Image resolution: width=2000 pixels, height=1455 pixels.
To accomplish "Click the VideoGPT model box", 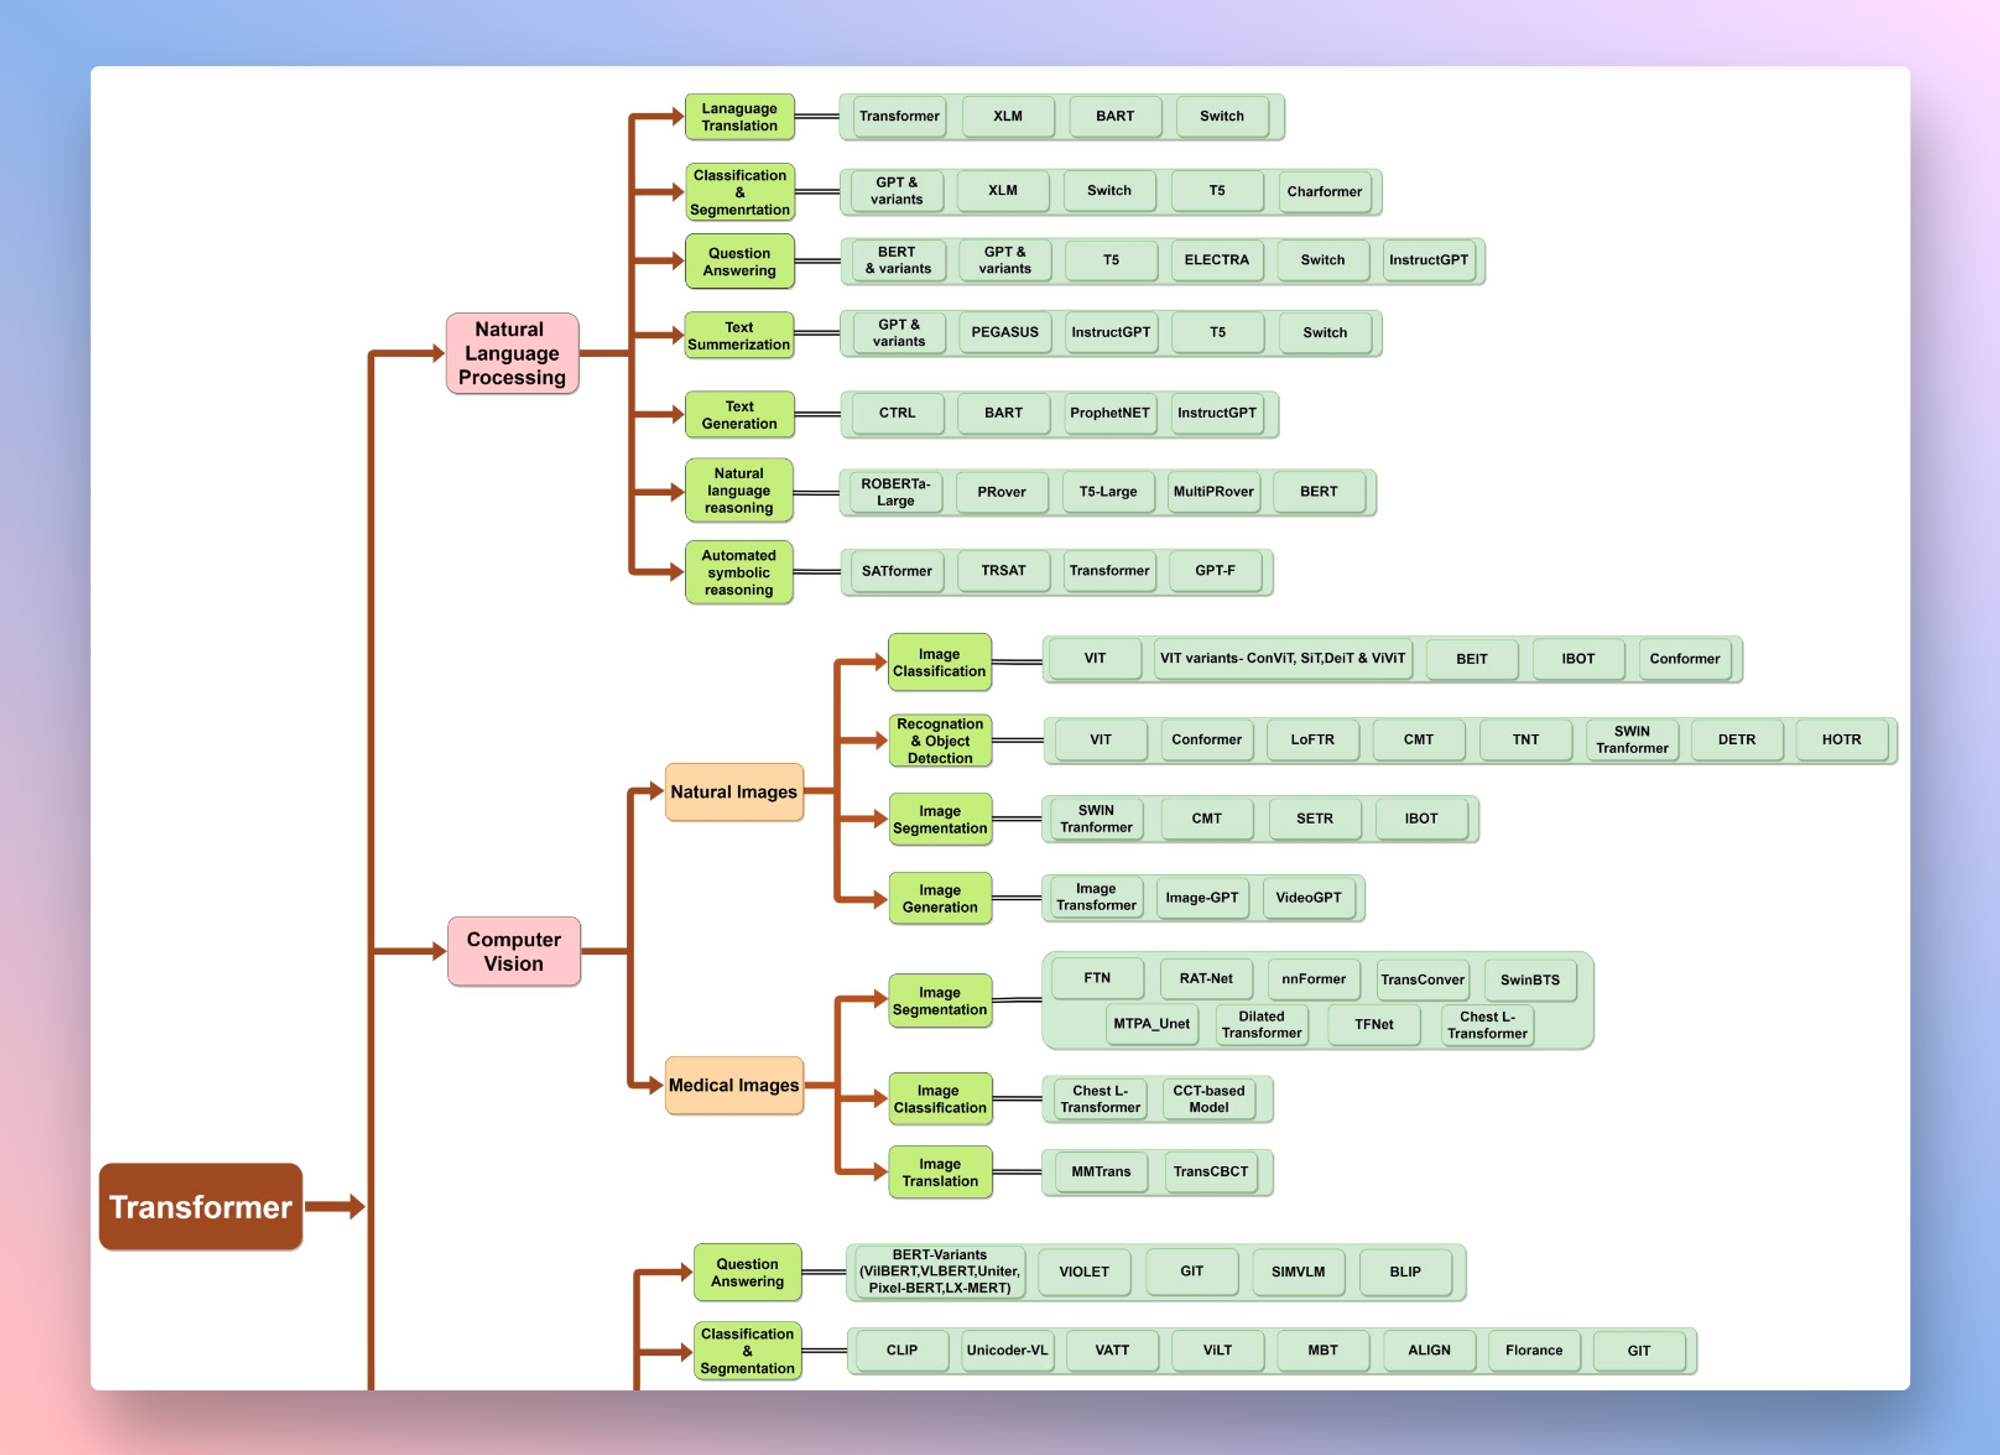I will point(1309,898).
